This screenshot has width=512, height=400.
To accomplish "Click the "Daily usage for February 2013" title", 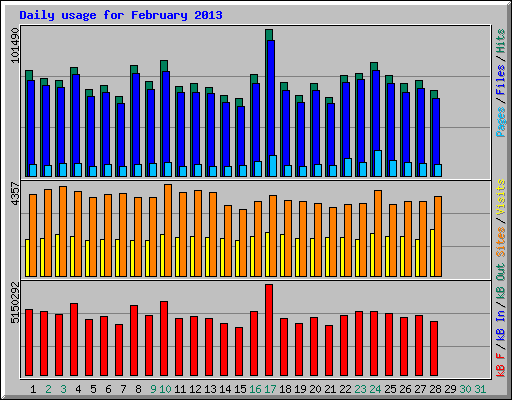I will point(121,15).
